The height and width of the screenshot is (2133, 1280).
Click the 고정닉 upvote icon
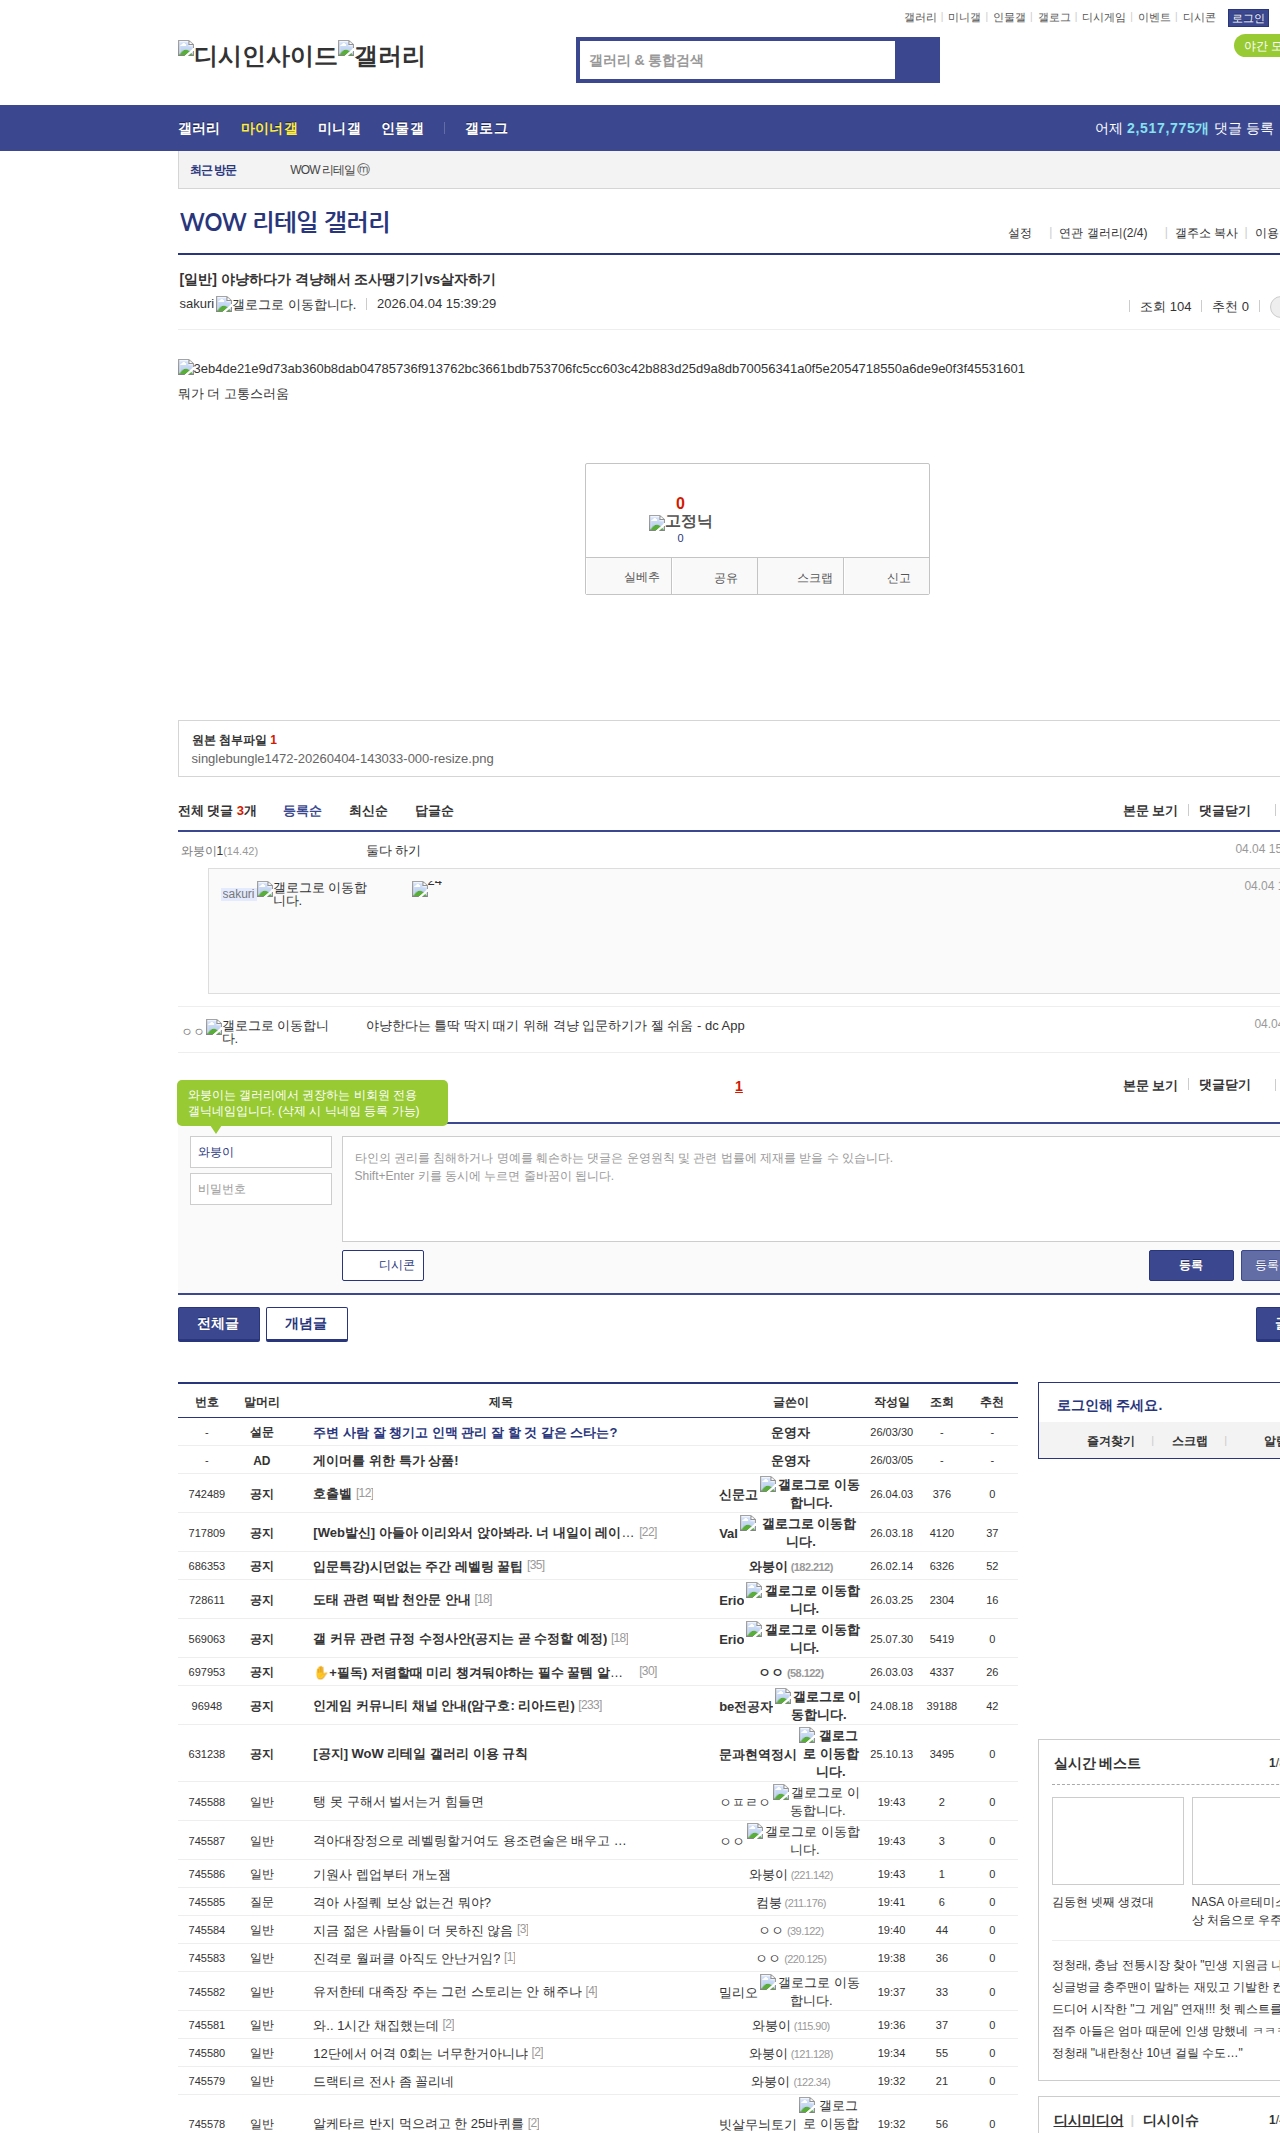coord(657,523)
